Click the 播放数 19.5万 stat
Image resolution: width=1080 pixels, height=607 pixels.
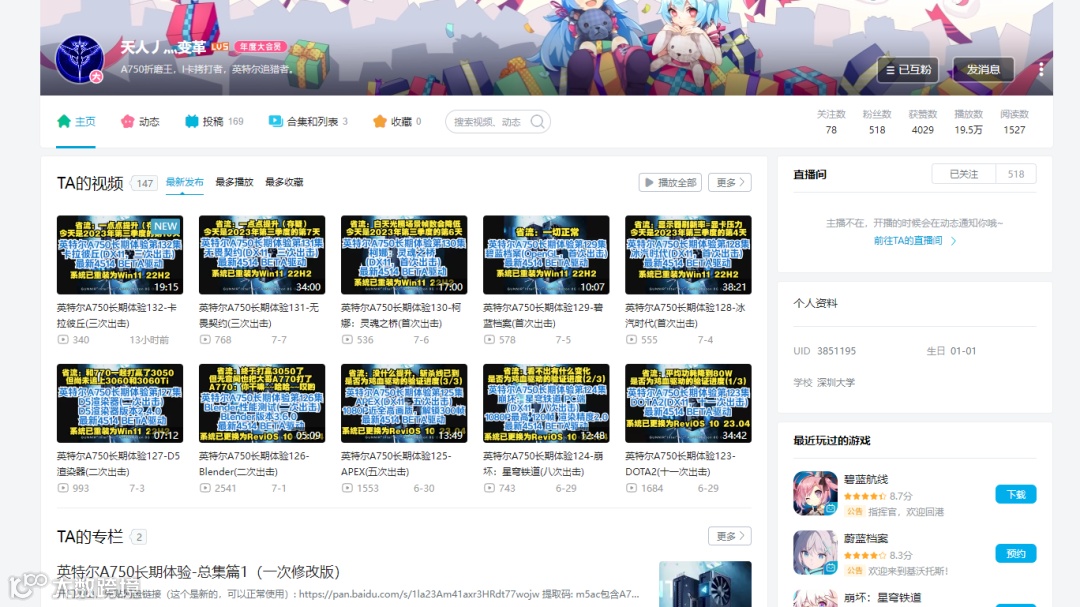coord(968,122)
